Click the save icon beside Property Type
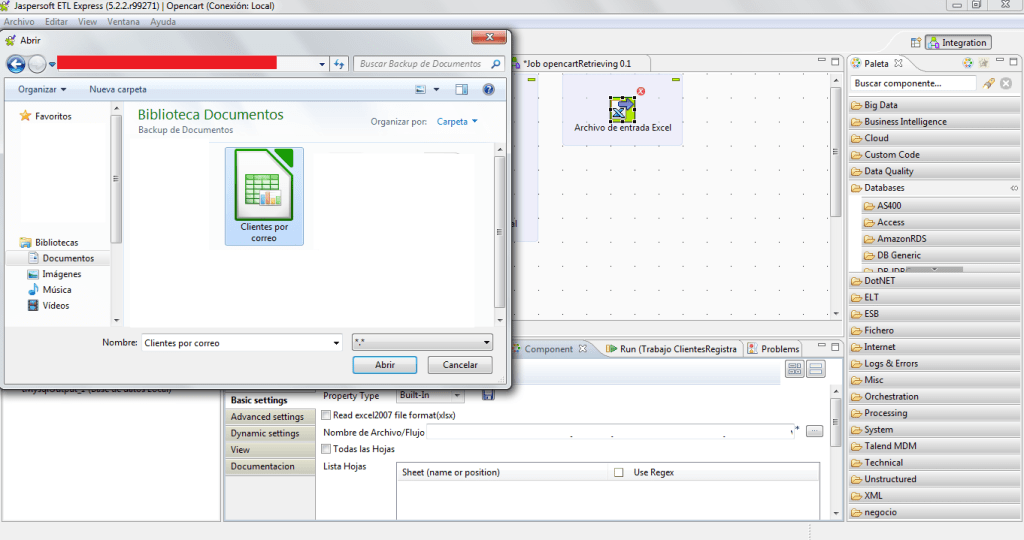 click(488, 396)
